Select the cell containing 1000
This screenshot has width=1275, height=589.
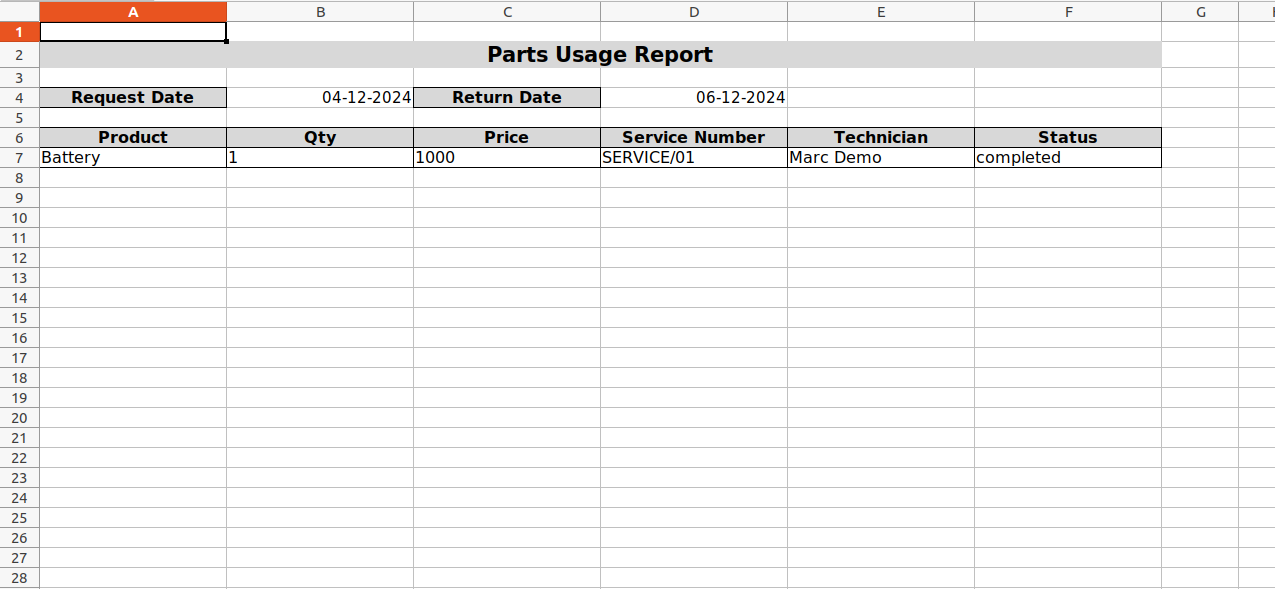507,157
